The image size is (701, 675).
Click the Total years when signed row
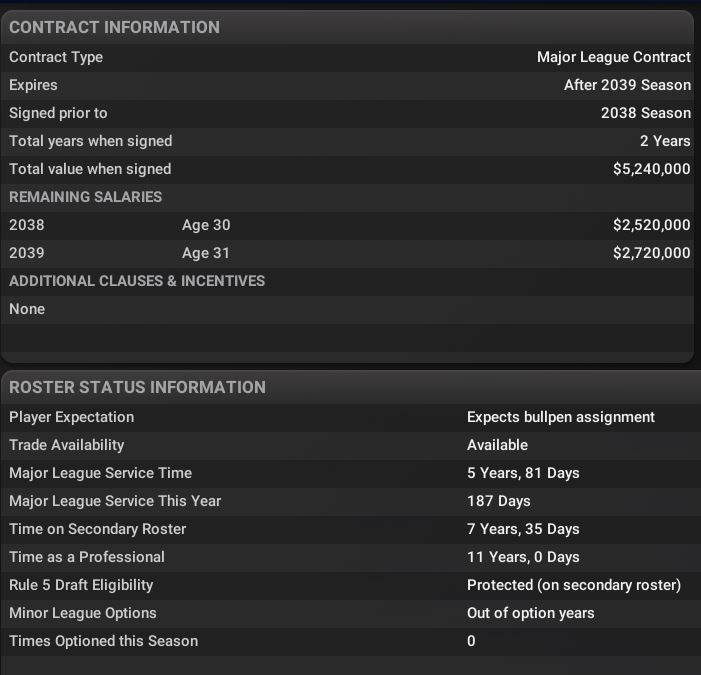point(90,141)
